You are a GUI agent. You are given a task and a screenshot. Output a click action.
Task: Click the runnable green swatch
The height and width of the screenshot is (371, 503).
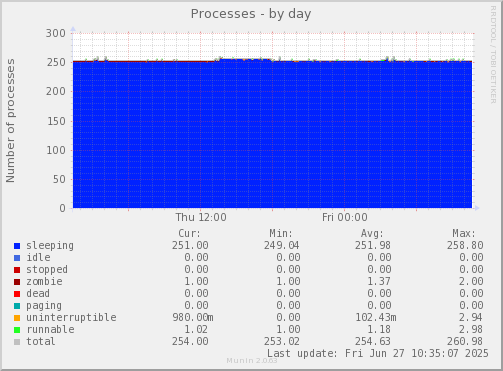(17, 330)
